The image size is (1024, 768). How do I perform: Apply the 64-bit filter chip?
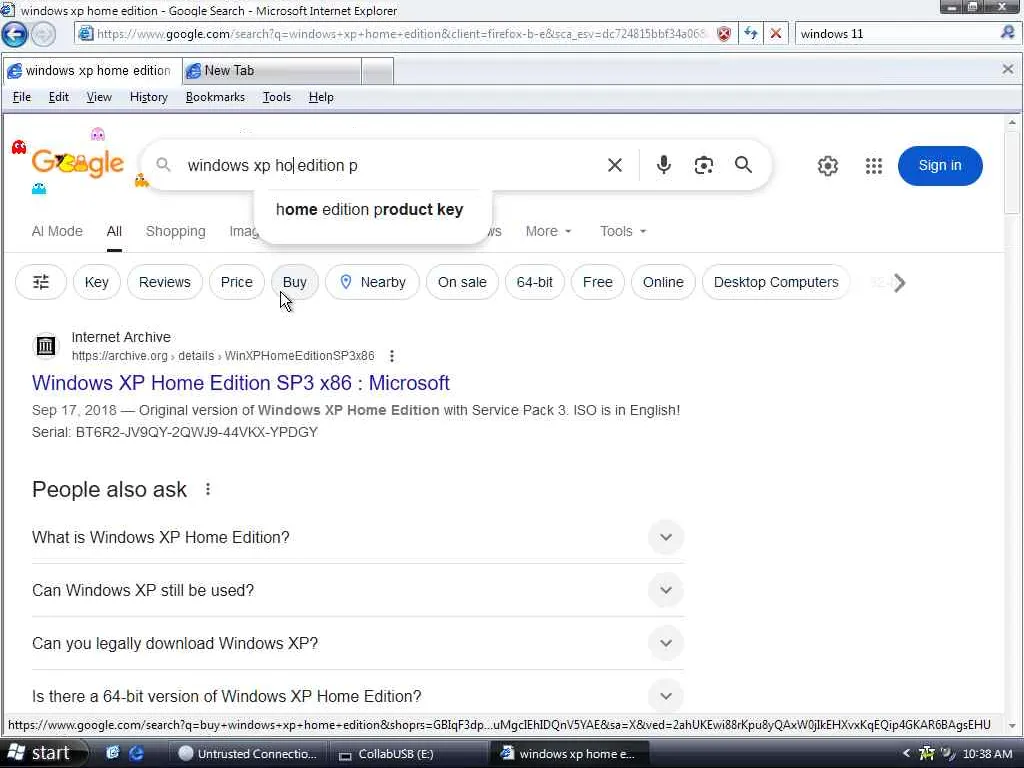[x=534, y=282]
